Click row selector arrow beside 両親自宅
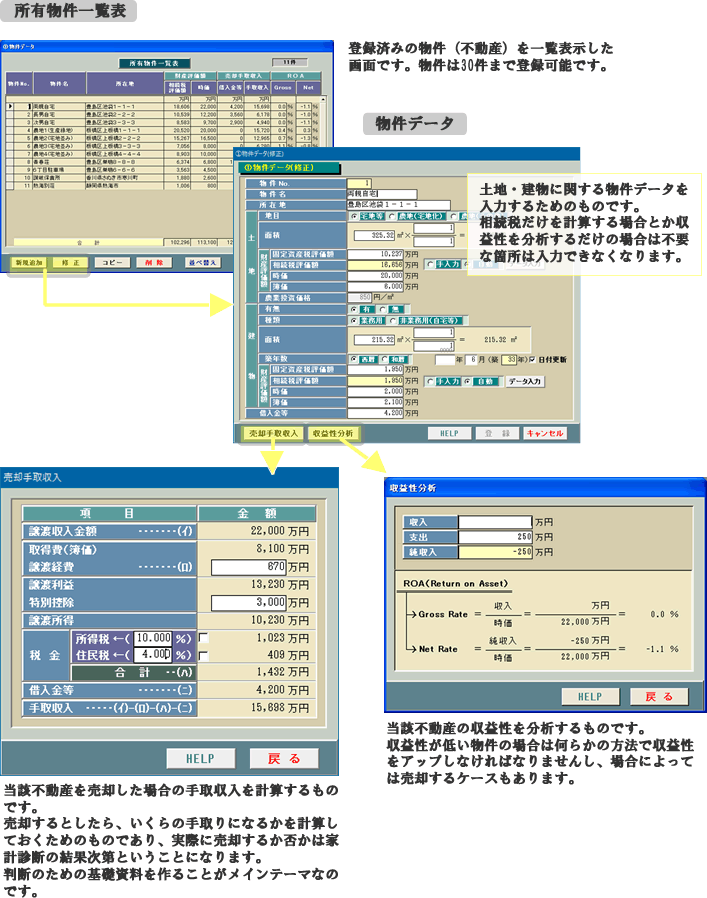The width and height of the screenshot is (707, 898). 10,107
